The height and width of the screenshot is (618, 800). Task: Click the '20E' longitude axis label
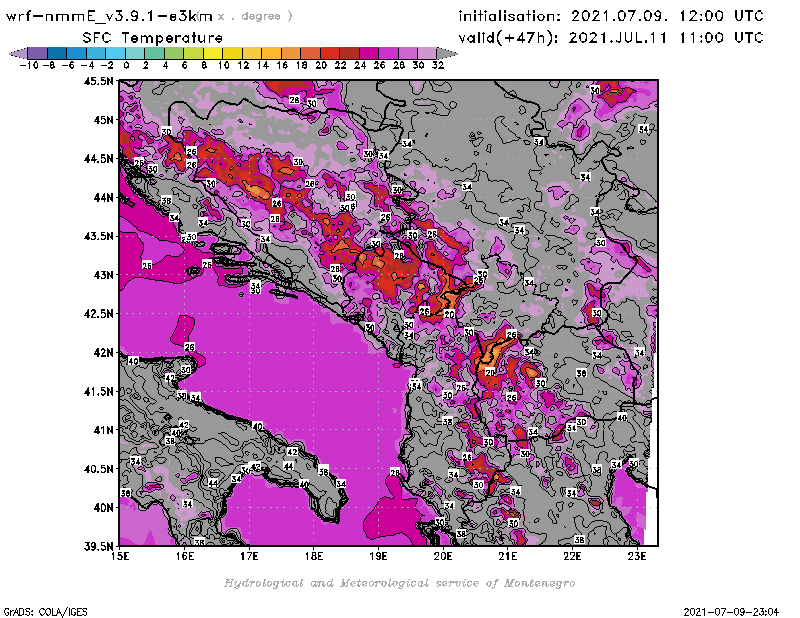click(443, 556)
